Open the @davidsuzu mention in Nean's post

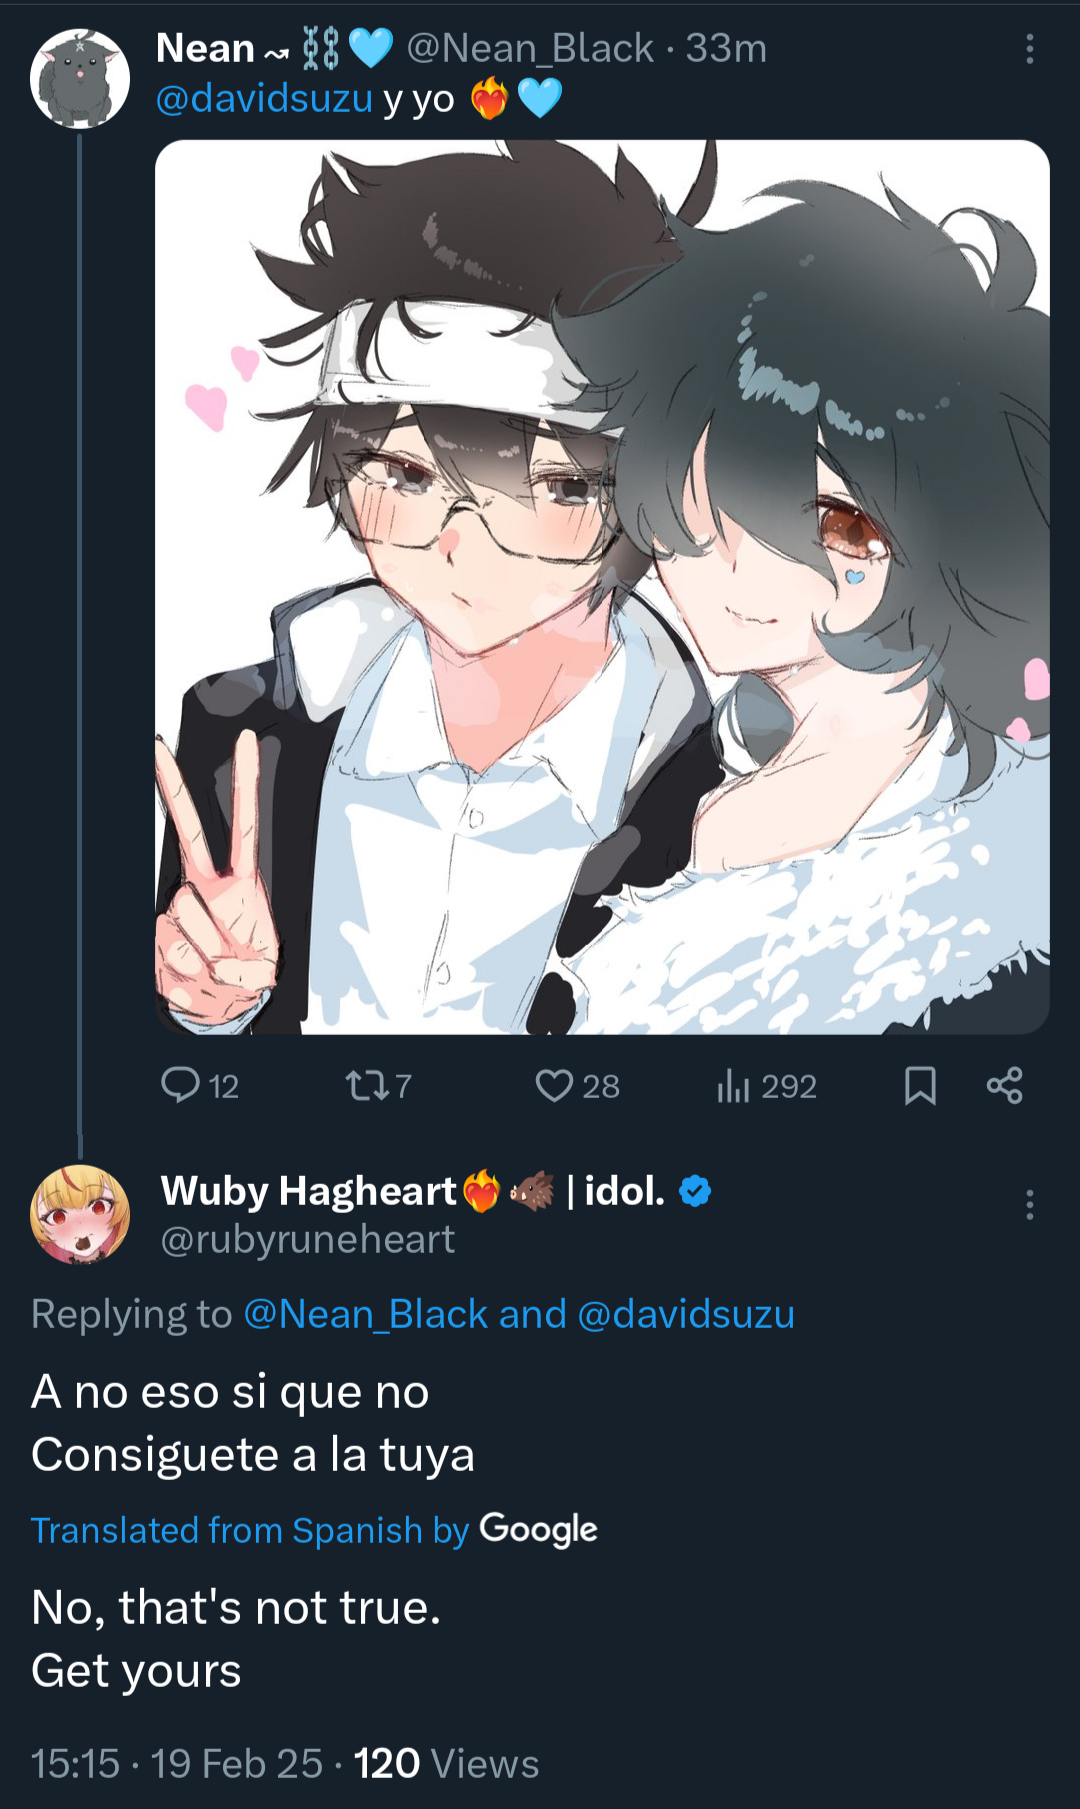264,98
